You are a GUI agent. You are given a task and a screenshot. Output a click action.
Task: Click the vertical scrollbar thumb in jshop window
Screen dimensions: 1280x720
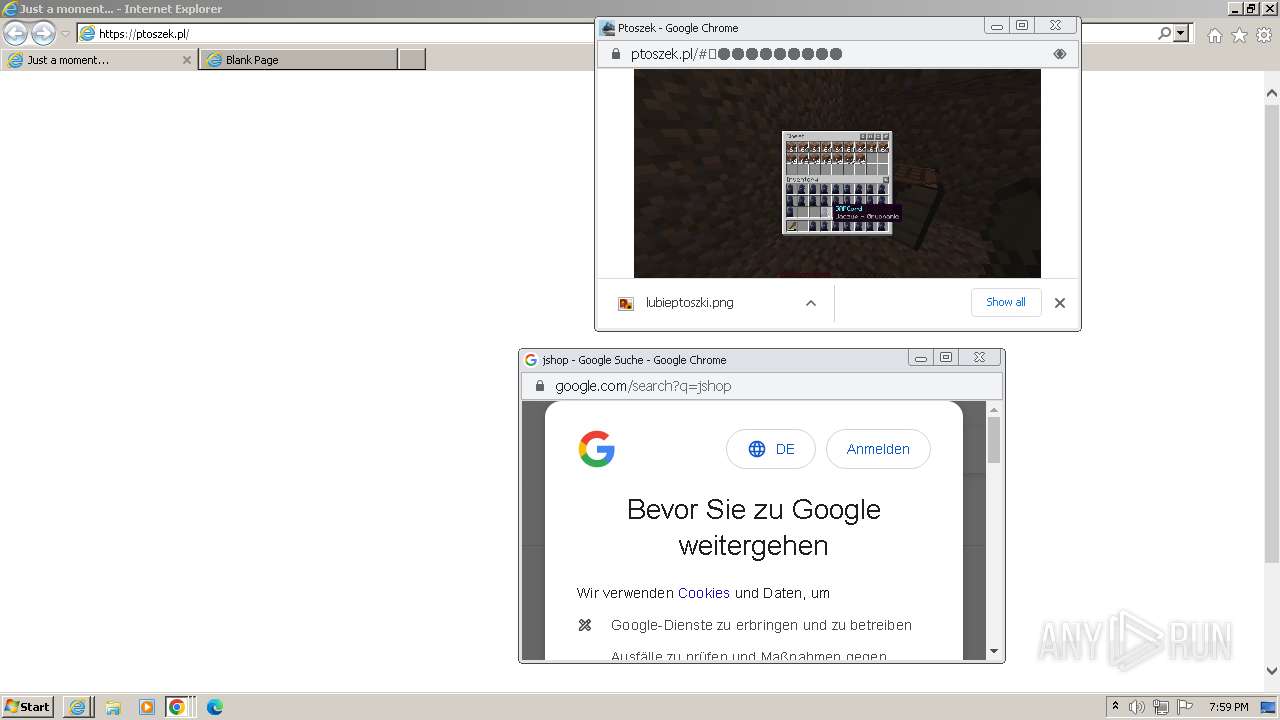(x=994, y=440)
